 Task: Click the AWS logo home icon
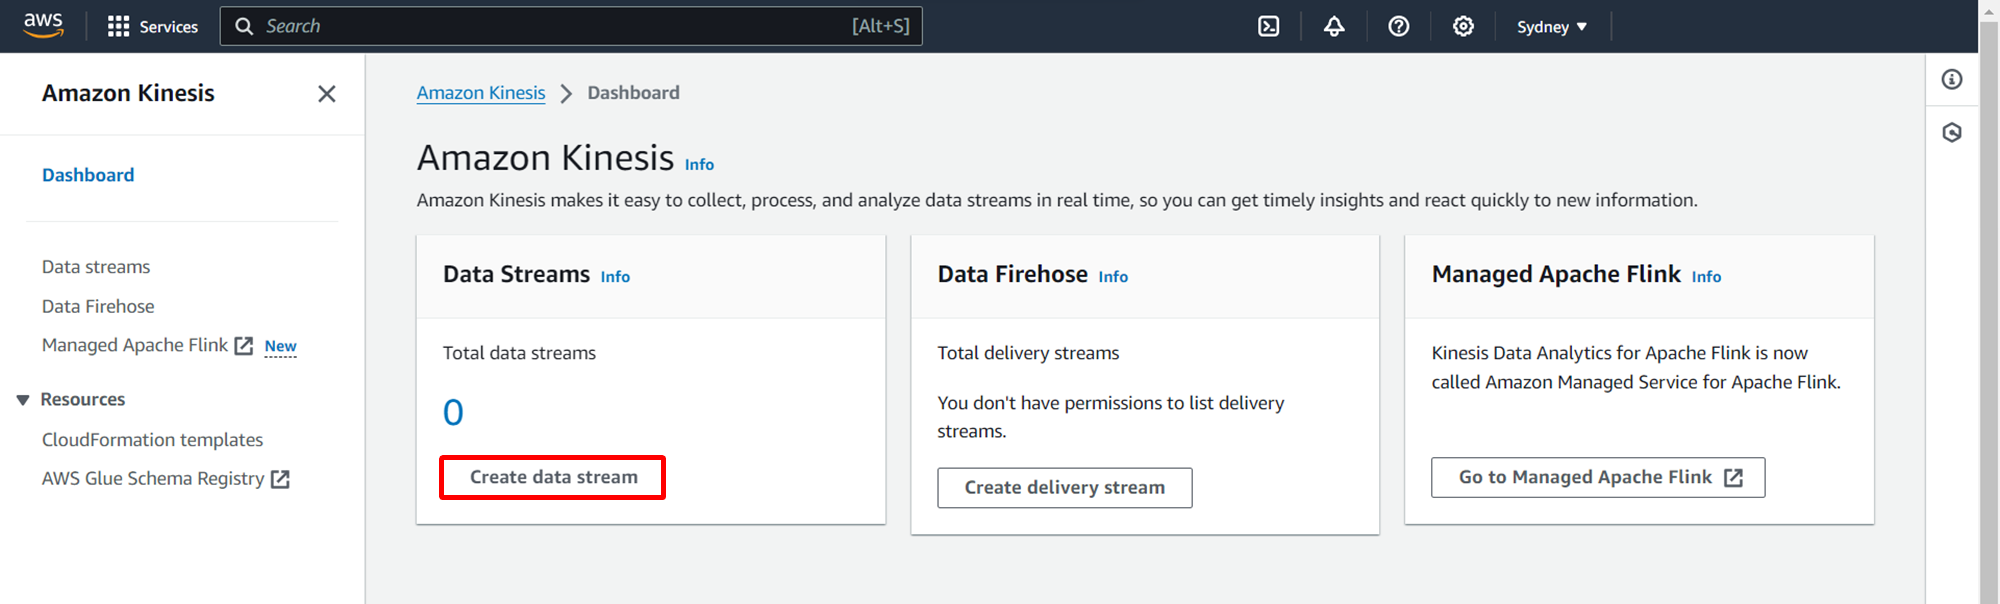click(43, 26)
